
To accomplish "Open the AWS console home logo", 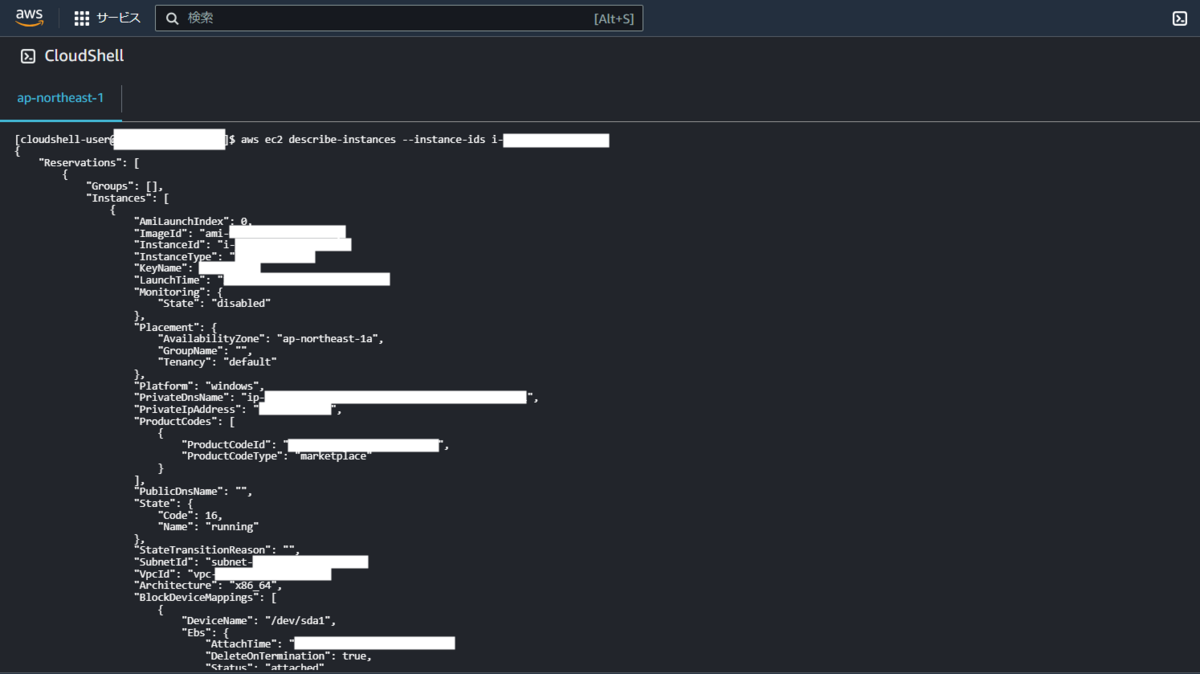I will (29, 18).
